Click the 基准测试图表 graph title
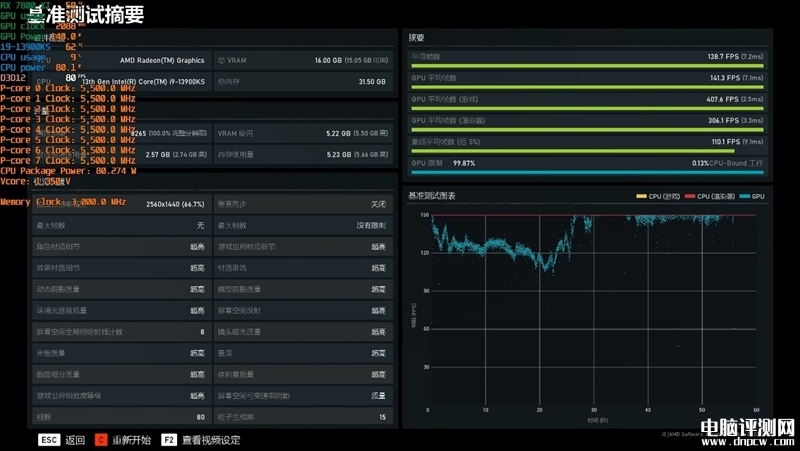The width and height of the screenshot is (800, 451). click(432, 195)
